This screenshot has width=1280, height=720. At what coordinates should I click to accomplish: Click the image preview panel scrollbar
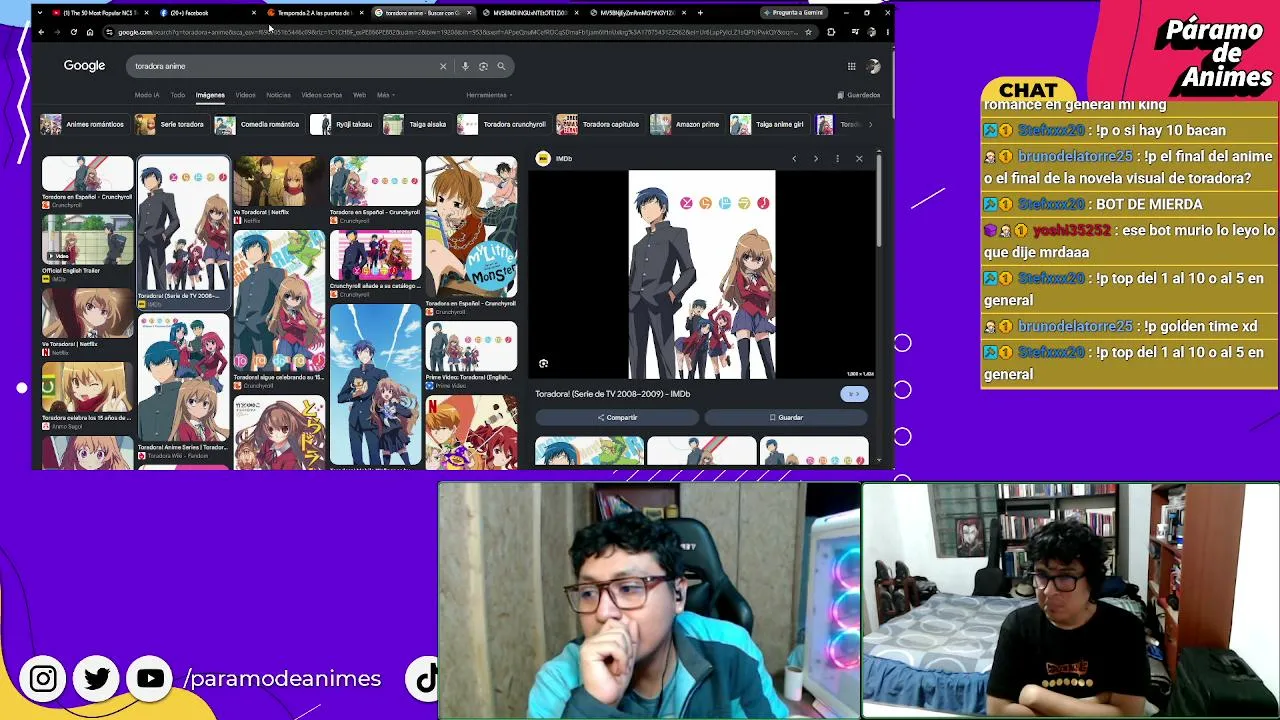coord(879,200)
